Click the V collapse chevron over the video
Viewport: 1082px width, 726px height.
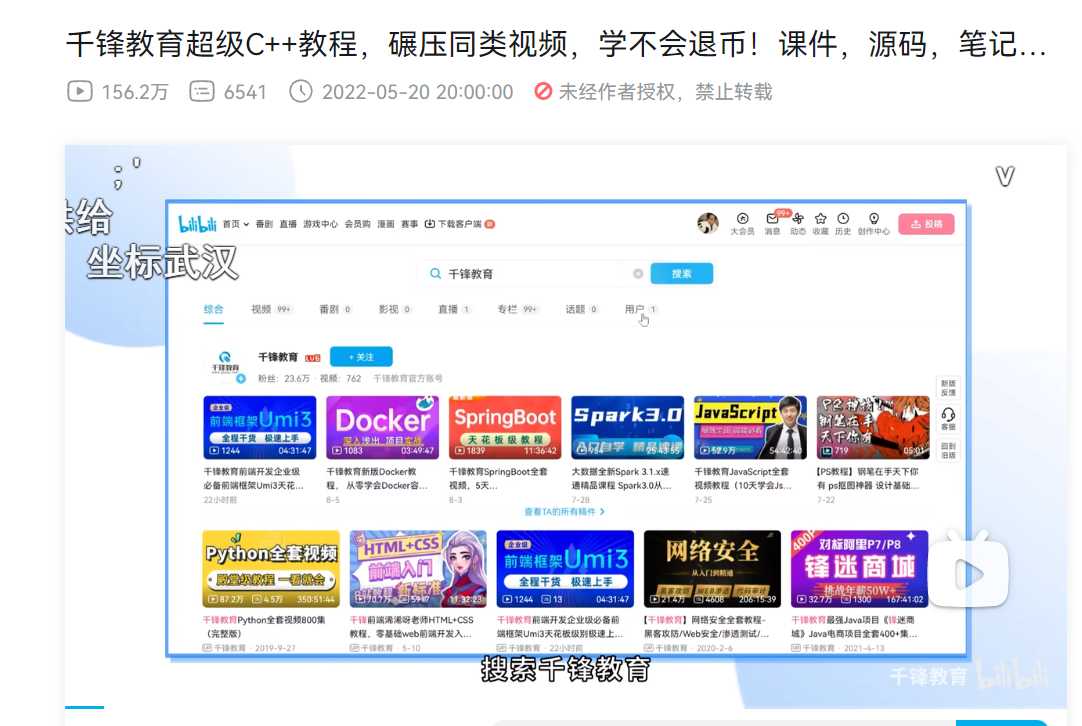(x=1005, y=177)
